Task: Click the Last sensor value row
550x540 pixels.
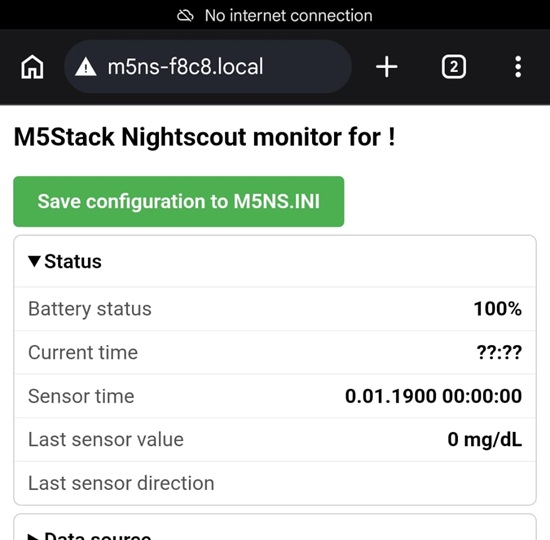Action: 275,439
